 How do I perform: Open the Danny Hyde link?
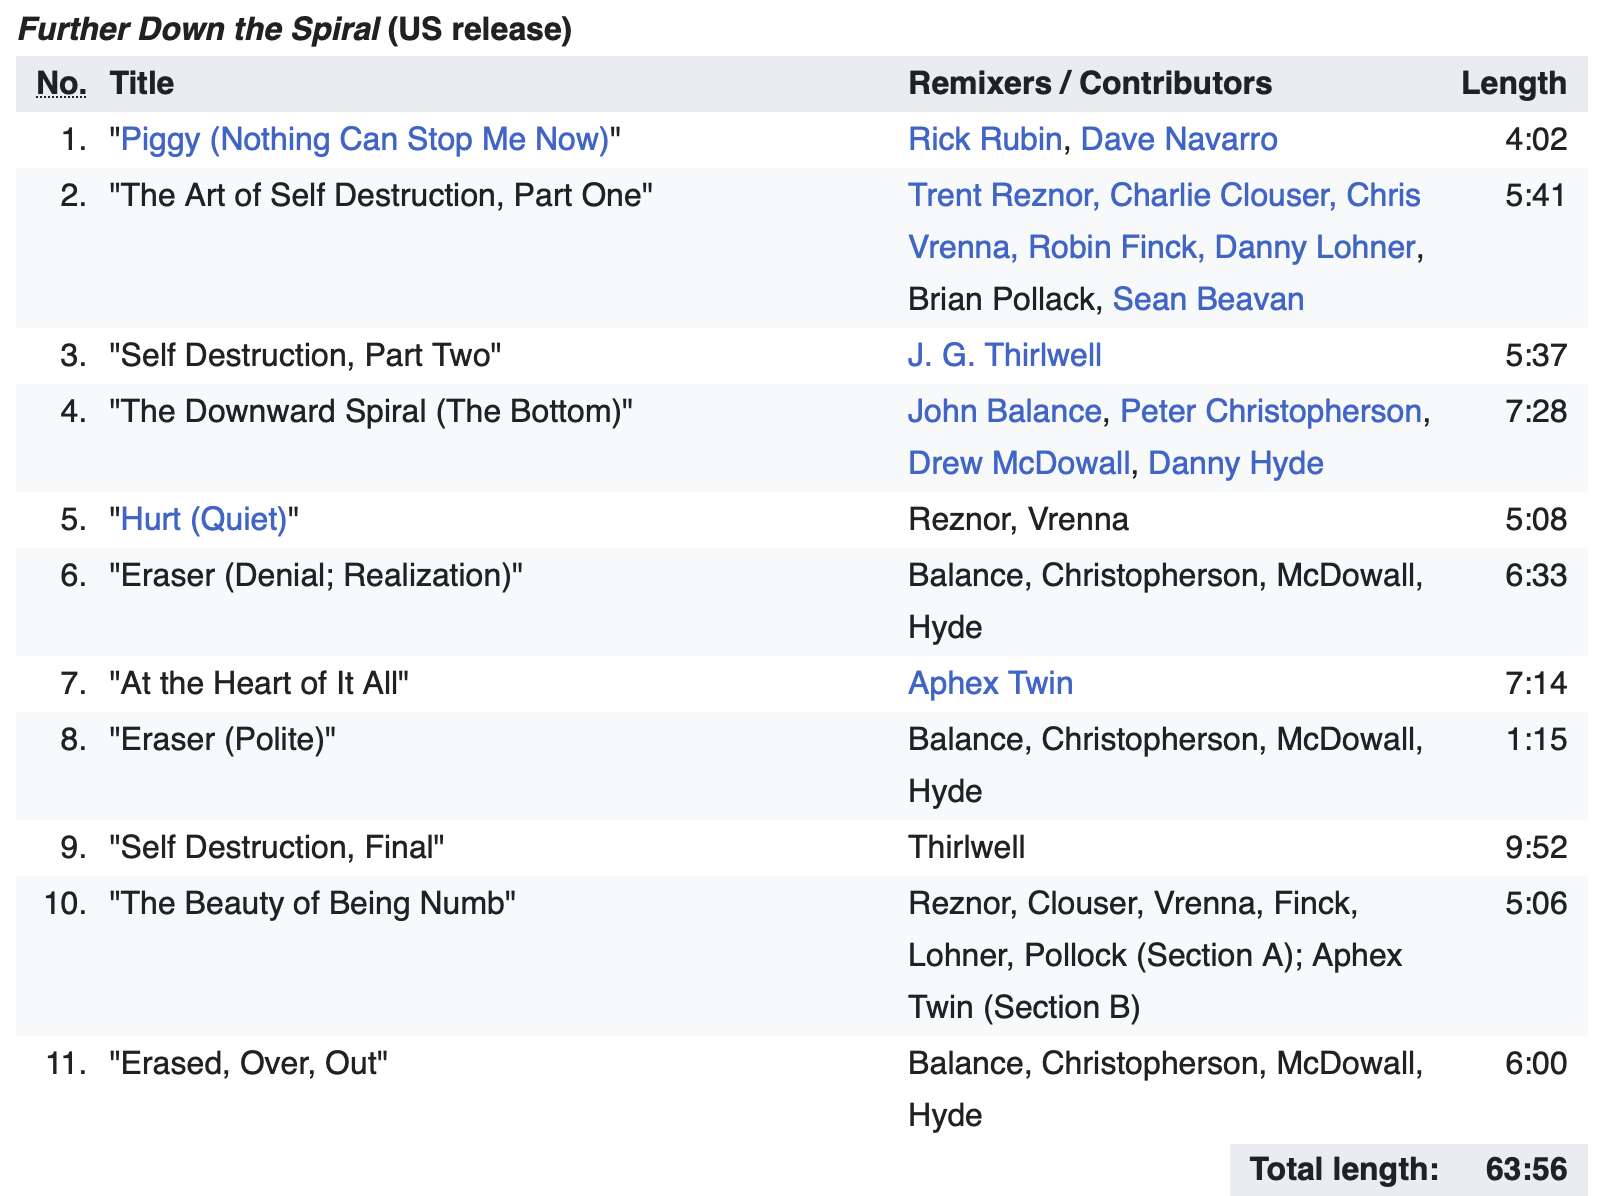(1236, 463)
